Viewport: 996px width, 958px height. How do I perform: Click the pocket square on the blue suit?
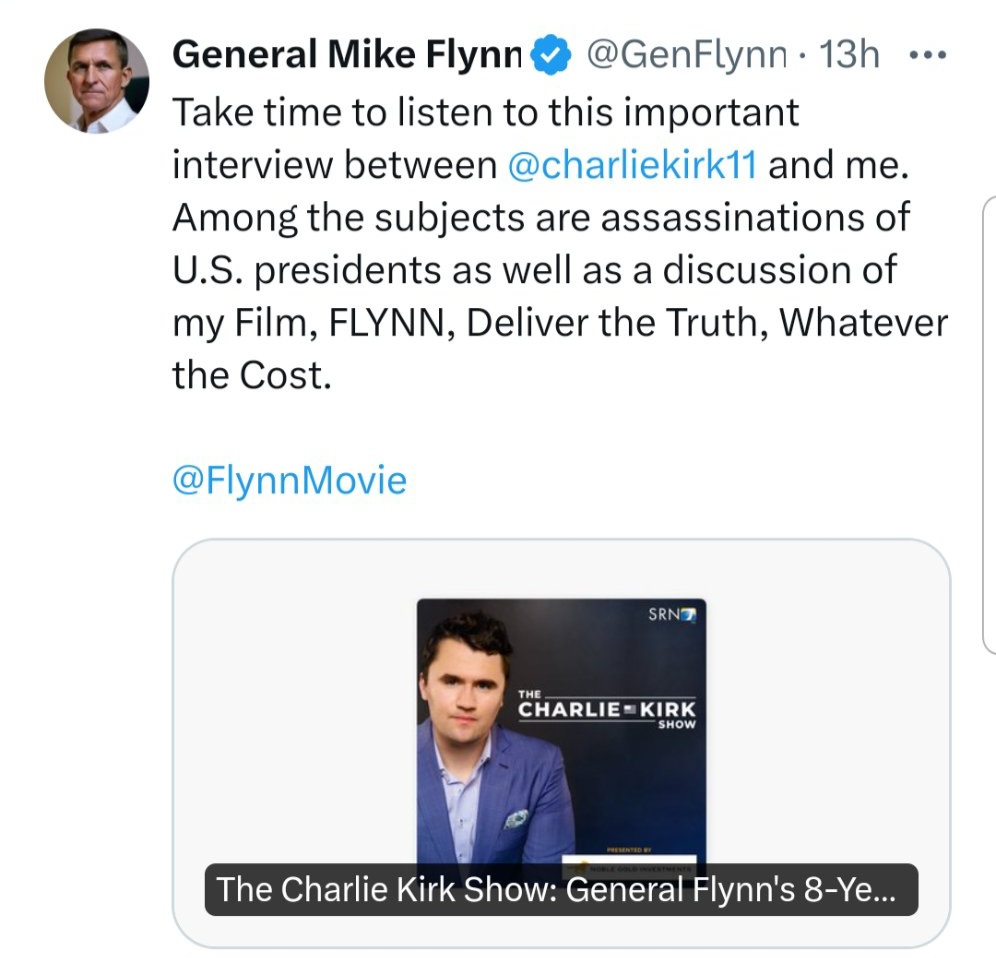(517, 819)
